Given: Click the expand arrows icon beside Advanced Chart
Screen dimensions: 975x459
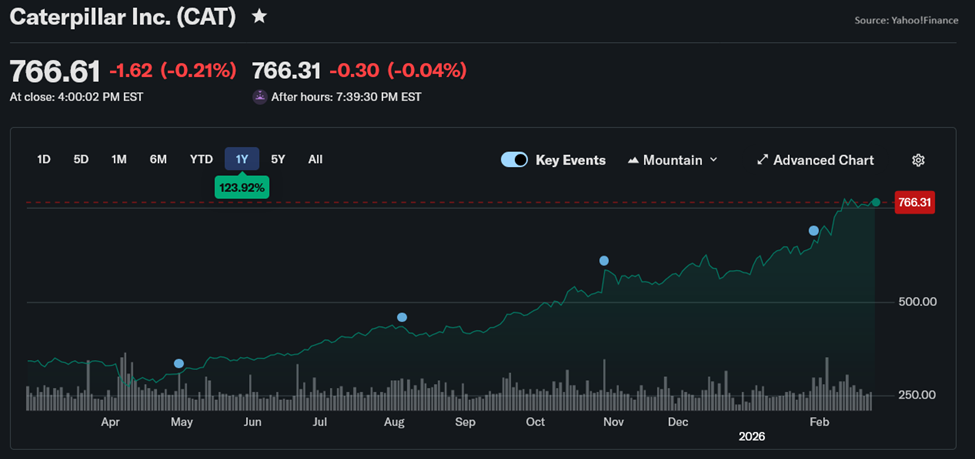Looking at the screenshot, I should coord(762,160).
